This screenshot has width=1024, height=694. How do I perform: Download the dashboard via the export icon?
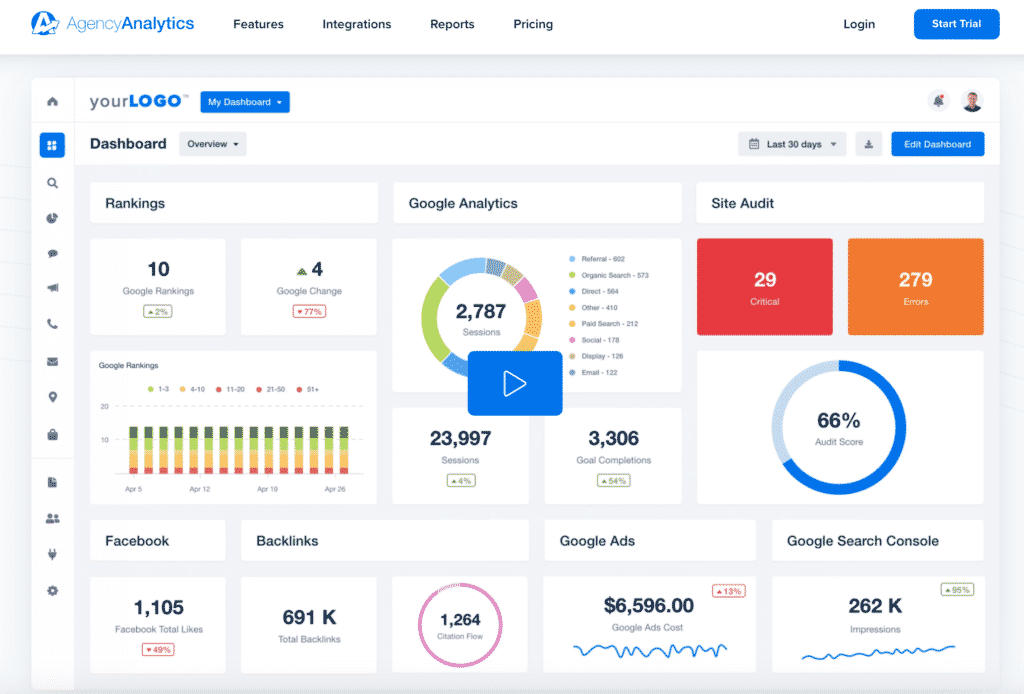click(x=868, y=144)
